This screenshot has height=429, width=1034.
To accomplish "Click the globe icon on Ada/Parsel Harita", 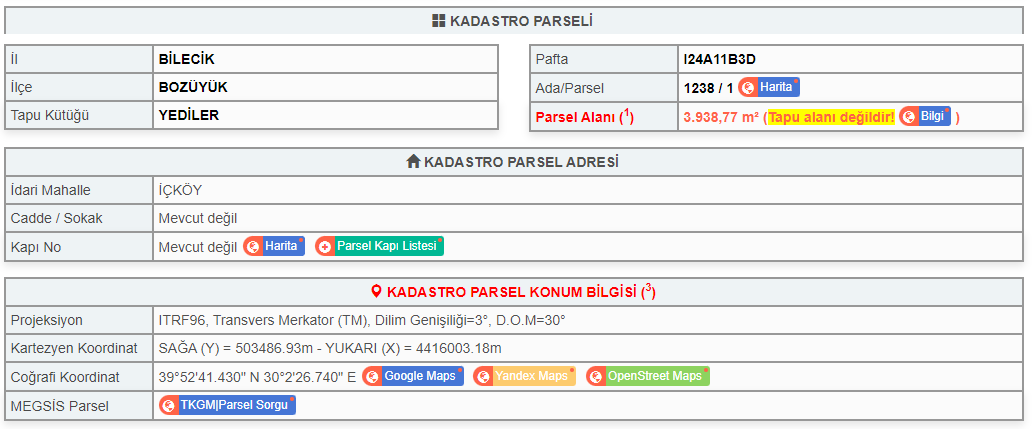I will (x=748, y=88).
